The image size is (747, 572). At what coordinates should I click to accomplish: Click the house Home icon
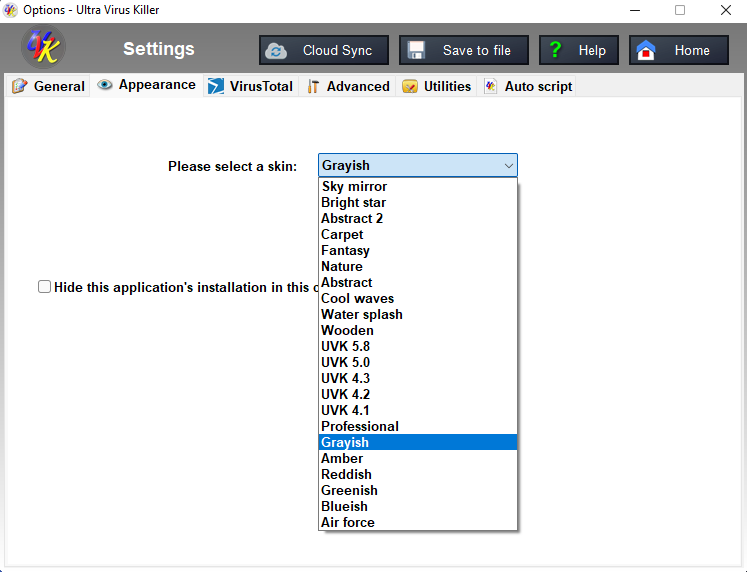[x=646, y=50]
